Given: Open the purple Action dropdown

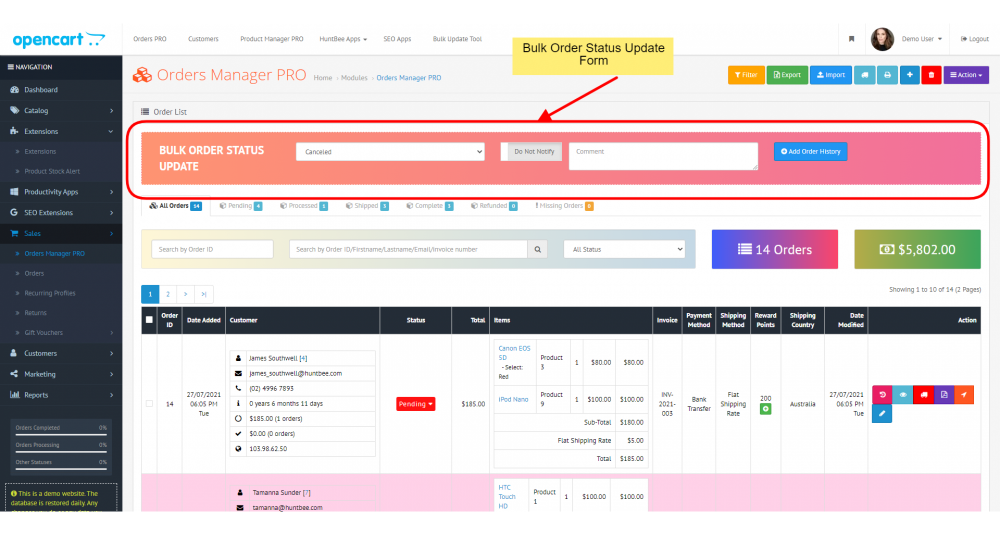Looking at the screenshot, I should [966, 75].
